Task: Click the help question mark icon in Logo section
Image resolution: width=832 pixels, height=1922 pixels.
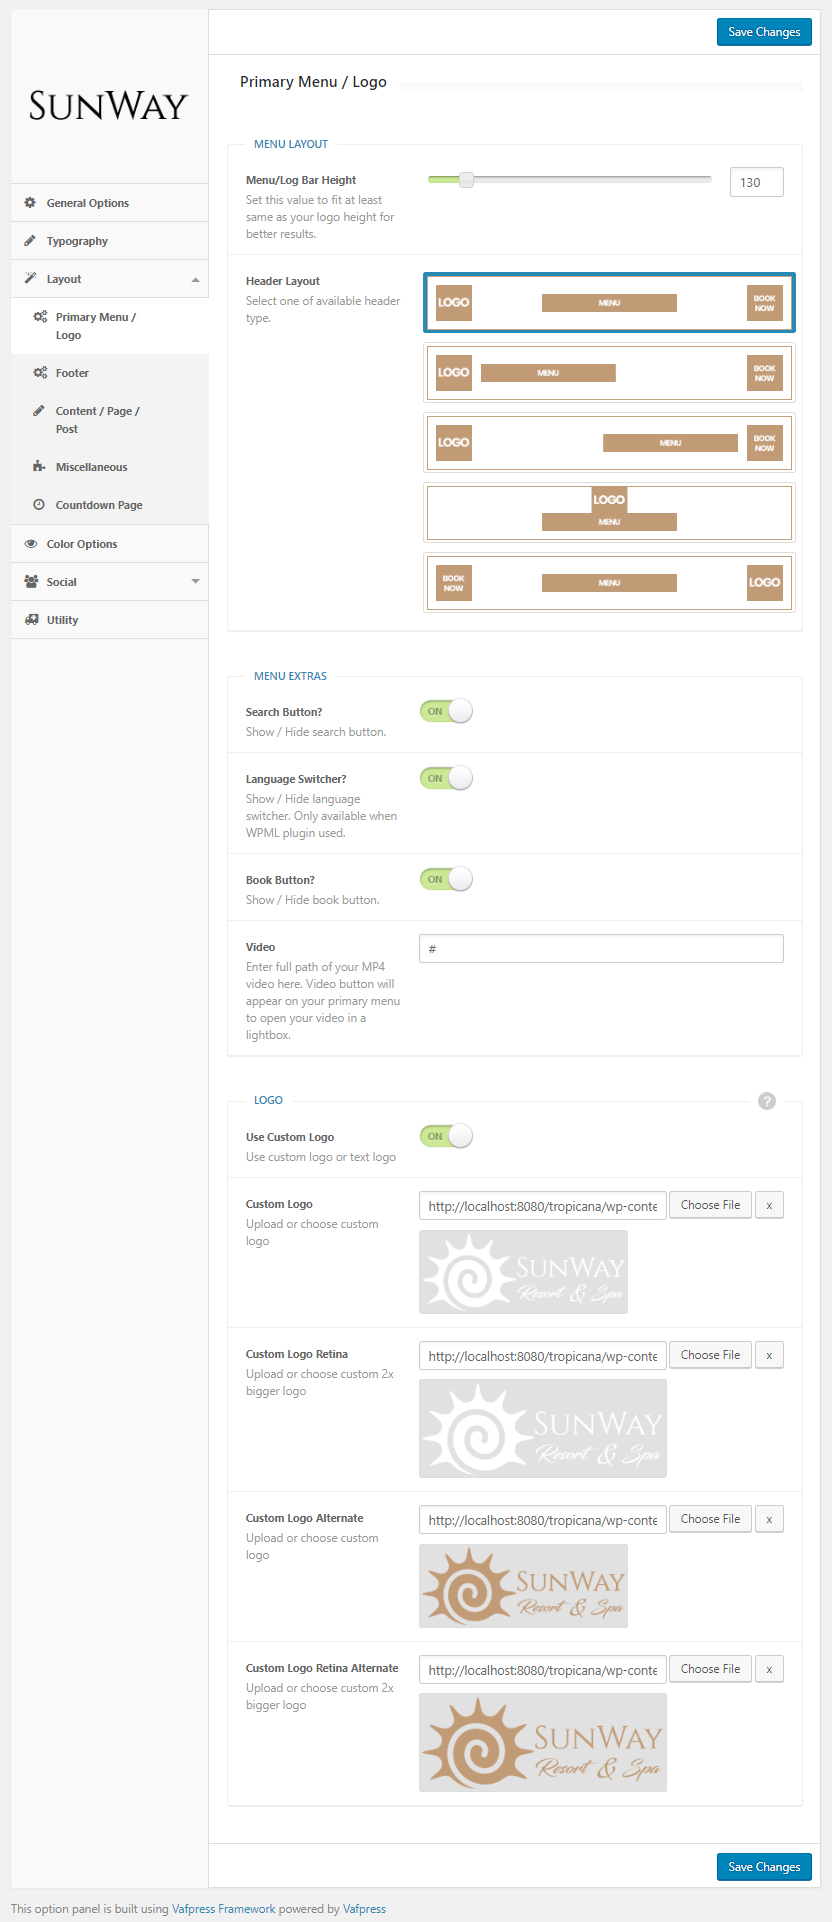Action: (767, 1101)
